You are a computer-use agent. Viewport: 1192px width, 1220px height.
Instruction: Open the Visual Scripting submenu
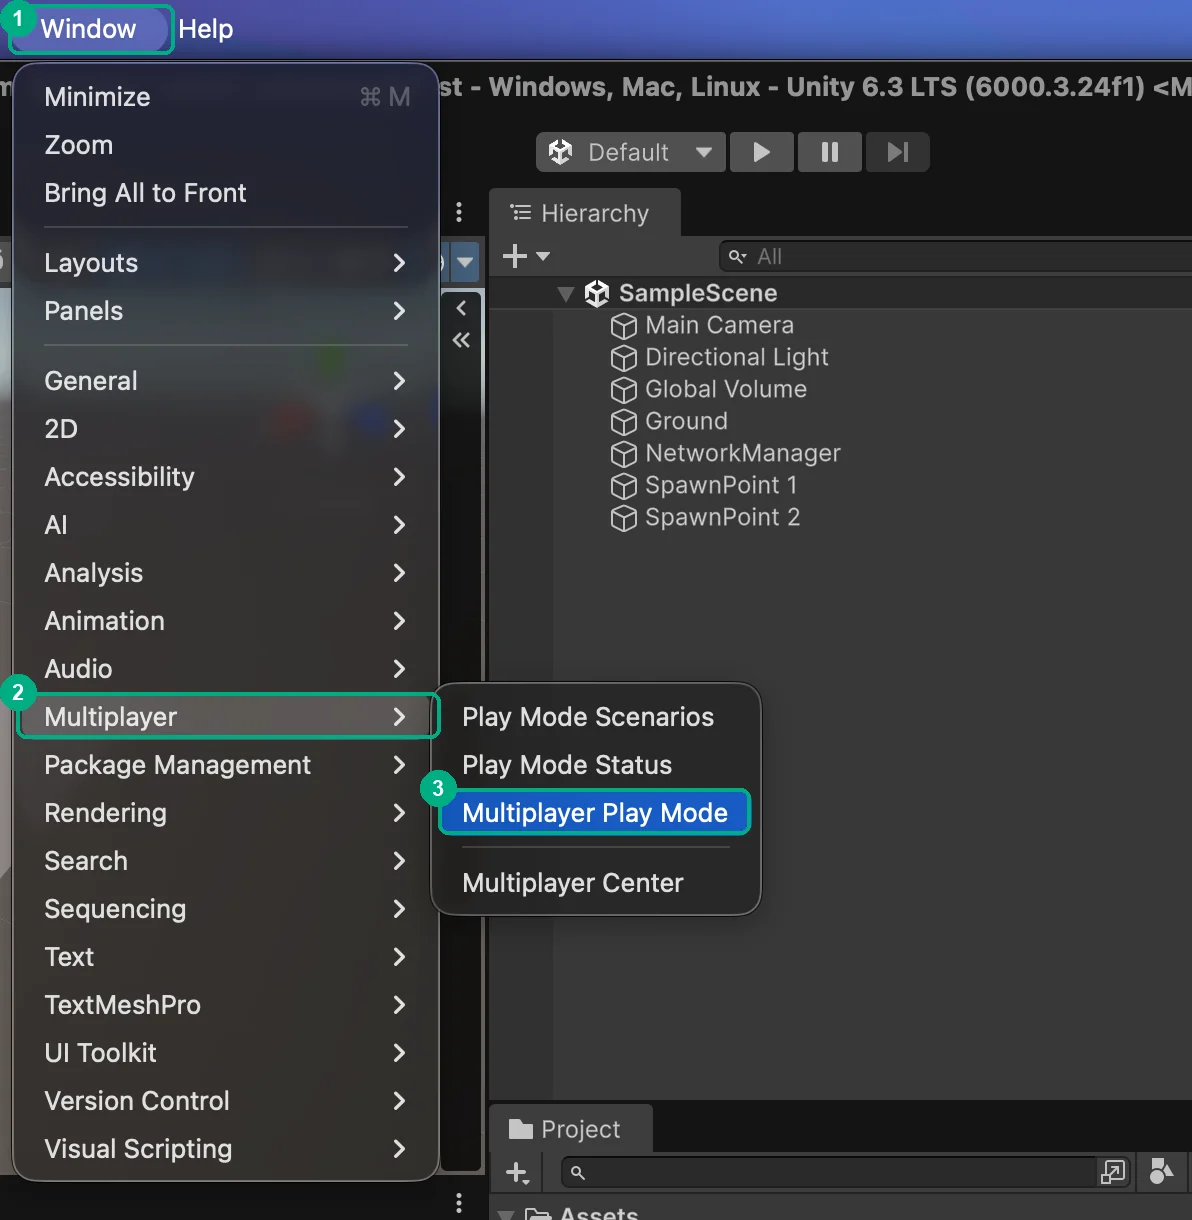click(226, 1149)
